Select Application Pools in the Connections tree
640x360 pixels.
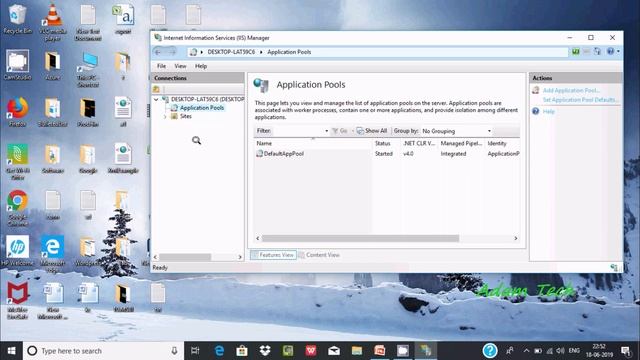coord(202,108)
